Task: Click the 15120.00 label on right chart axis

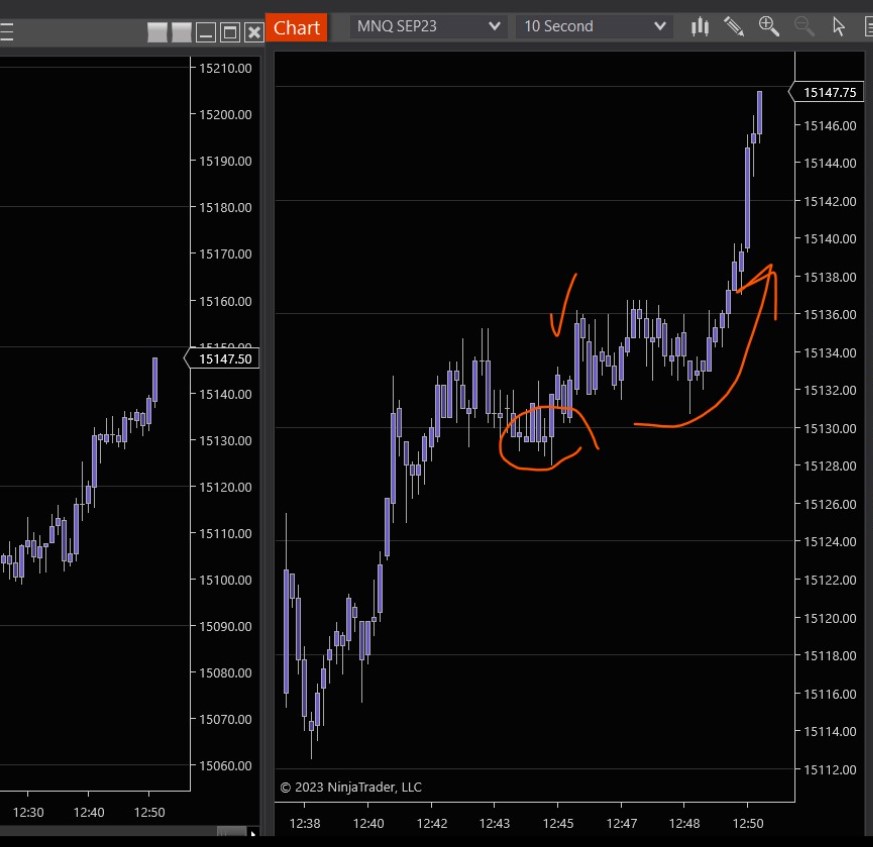Action: 830,618
